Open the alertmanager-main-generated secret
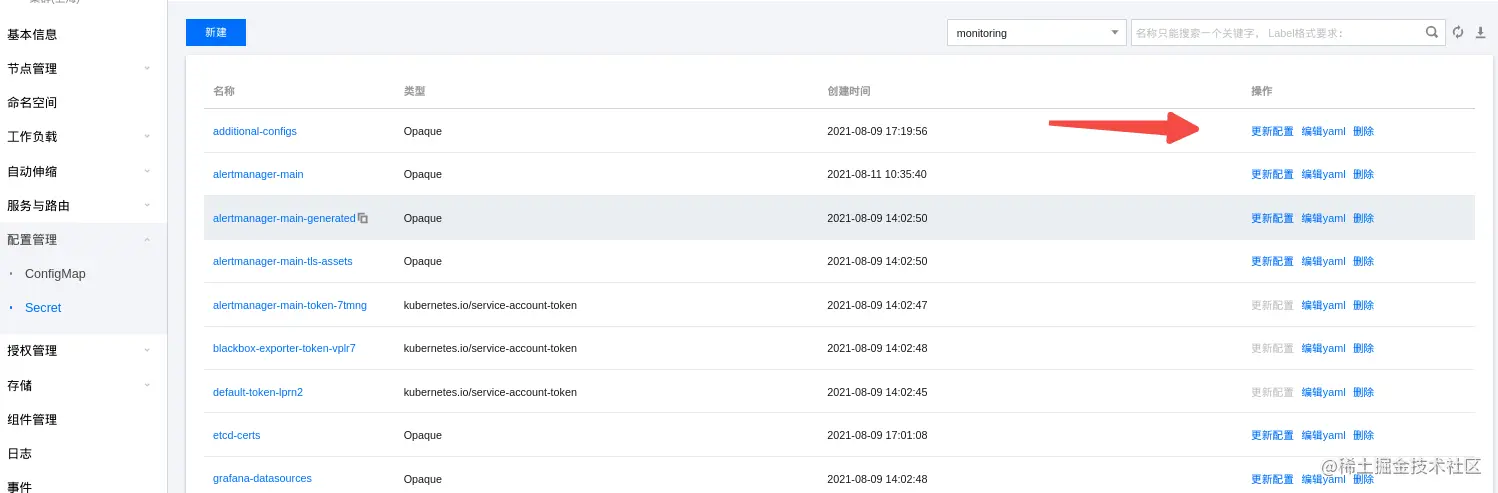Image resolution: width=1498 pixels, height=493 pixels. [x=284, y=218]
